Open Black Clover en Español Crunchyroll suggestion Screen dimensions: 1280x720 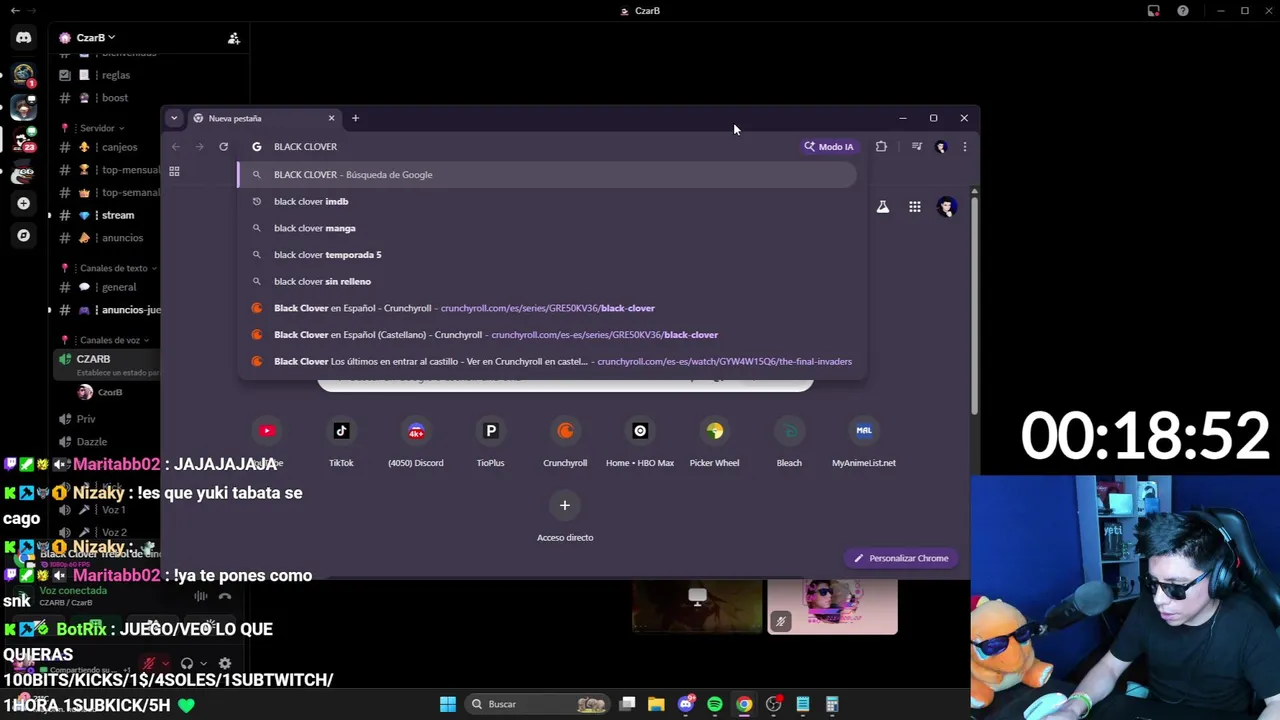pyautogui.click(x=547, y=308)
